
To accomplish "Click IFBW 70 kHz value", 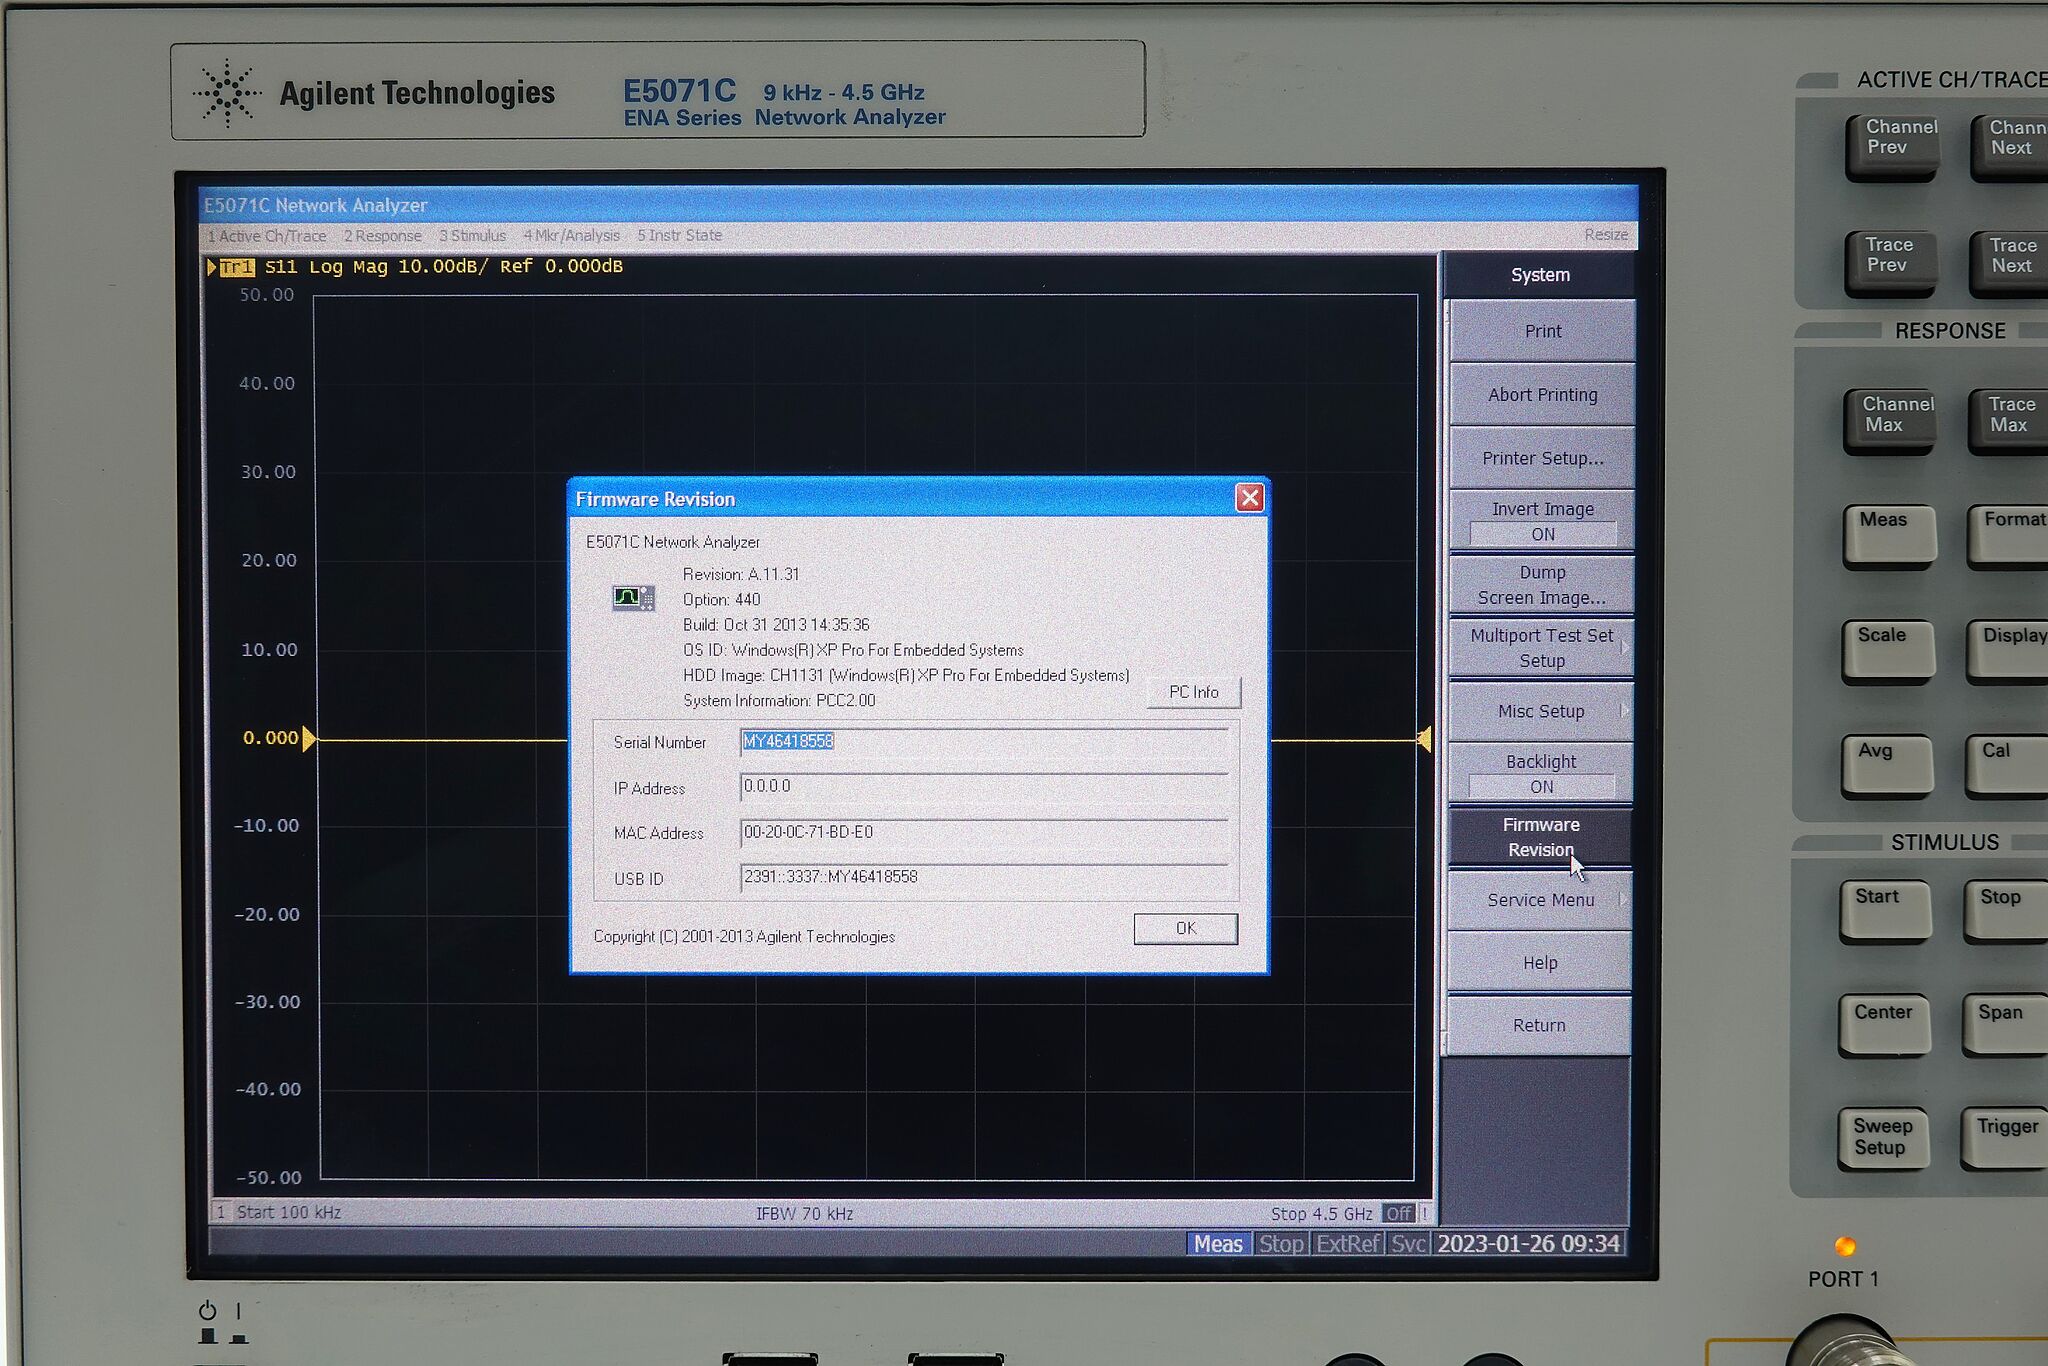I will tap(804, 1213).
